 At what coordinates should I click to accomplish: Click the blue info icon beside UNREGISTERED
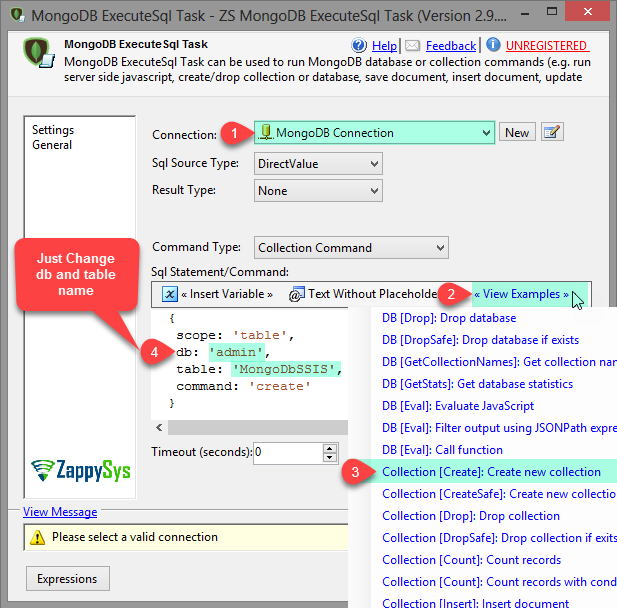(x=493, y=45)
